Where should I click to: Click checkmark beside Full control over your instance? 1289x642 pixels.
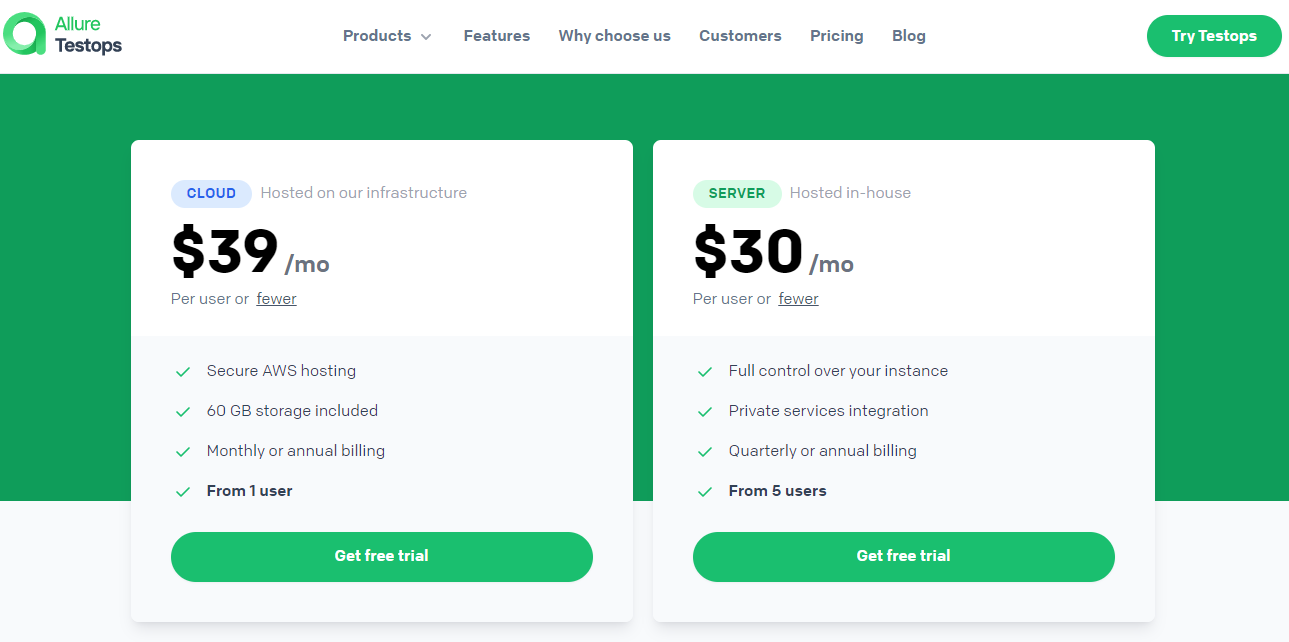tap(705, 372)
